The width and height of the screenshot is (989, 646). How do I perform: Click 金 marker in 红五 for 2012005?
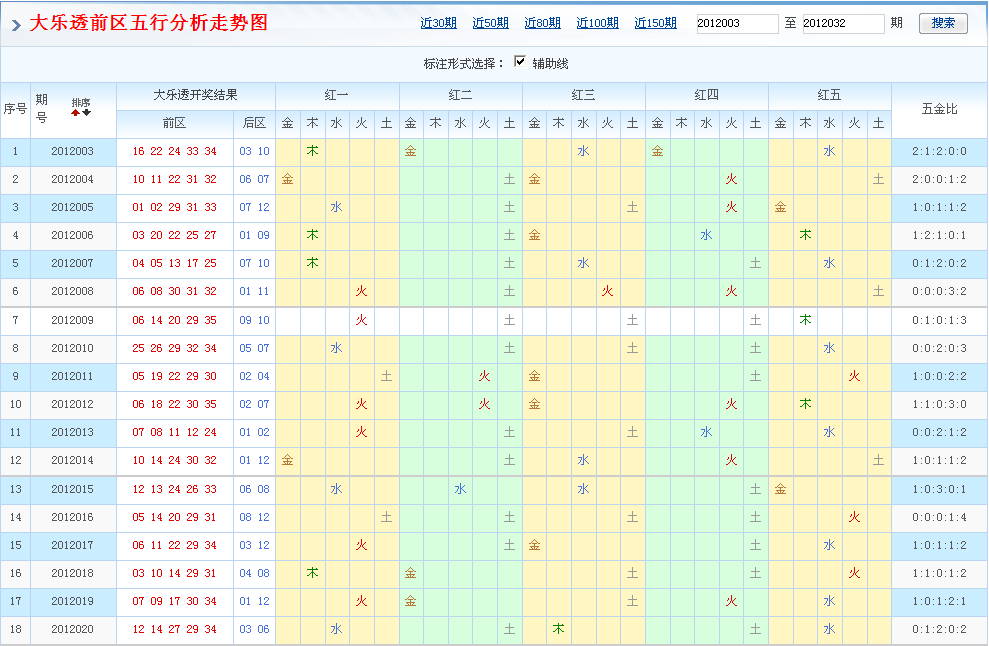pos(780,207)
